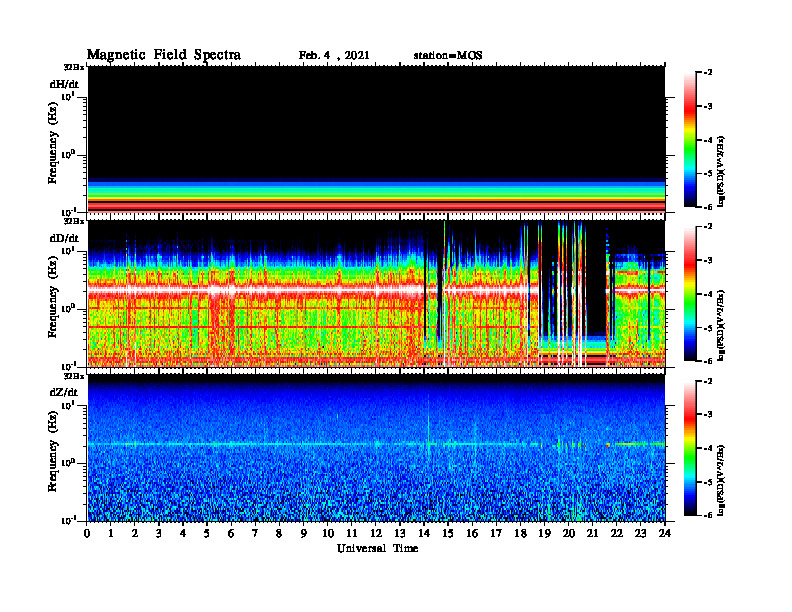Viewport: 792px width, 612px height.
Task: Click hour 12 on the Universal Time axis
Action: pos(376,534)
